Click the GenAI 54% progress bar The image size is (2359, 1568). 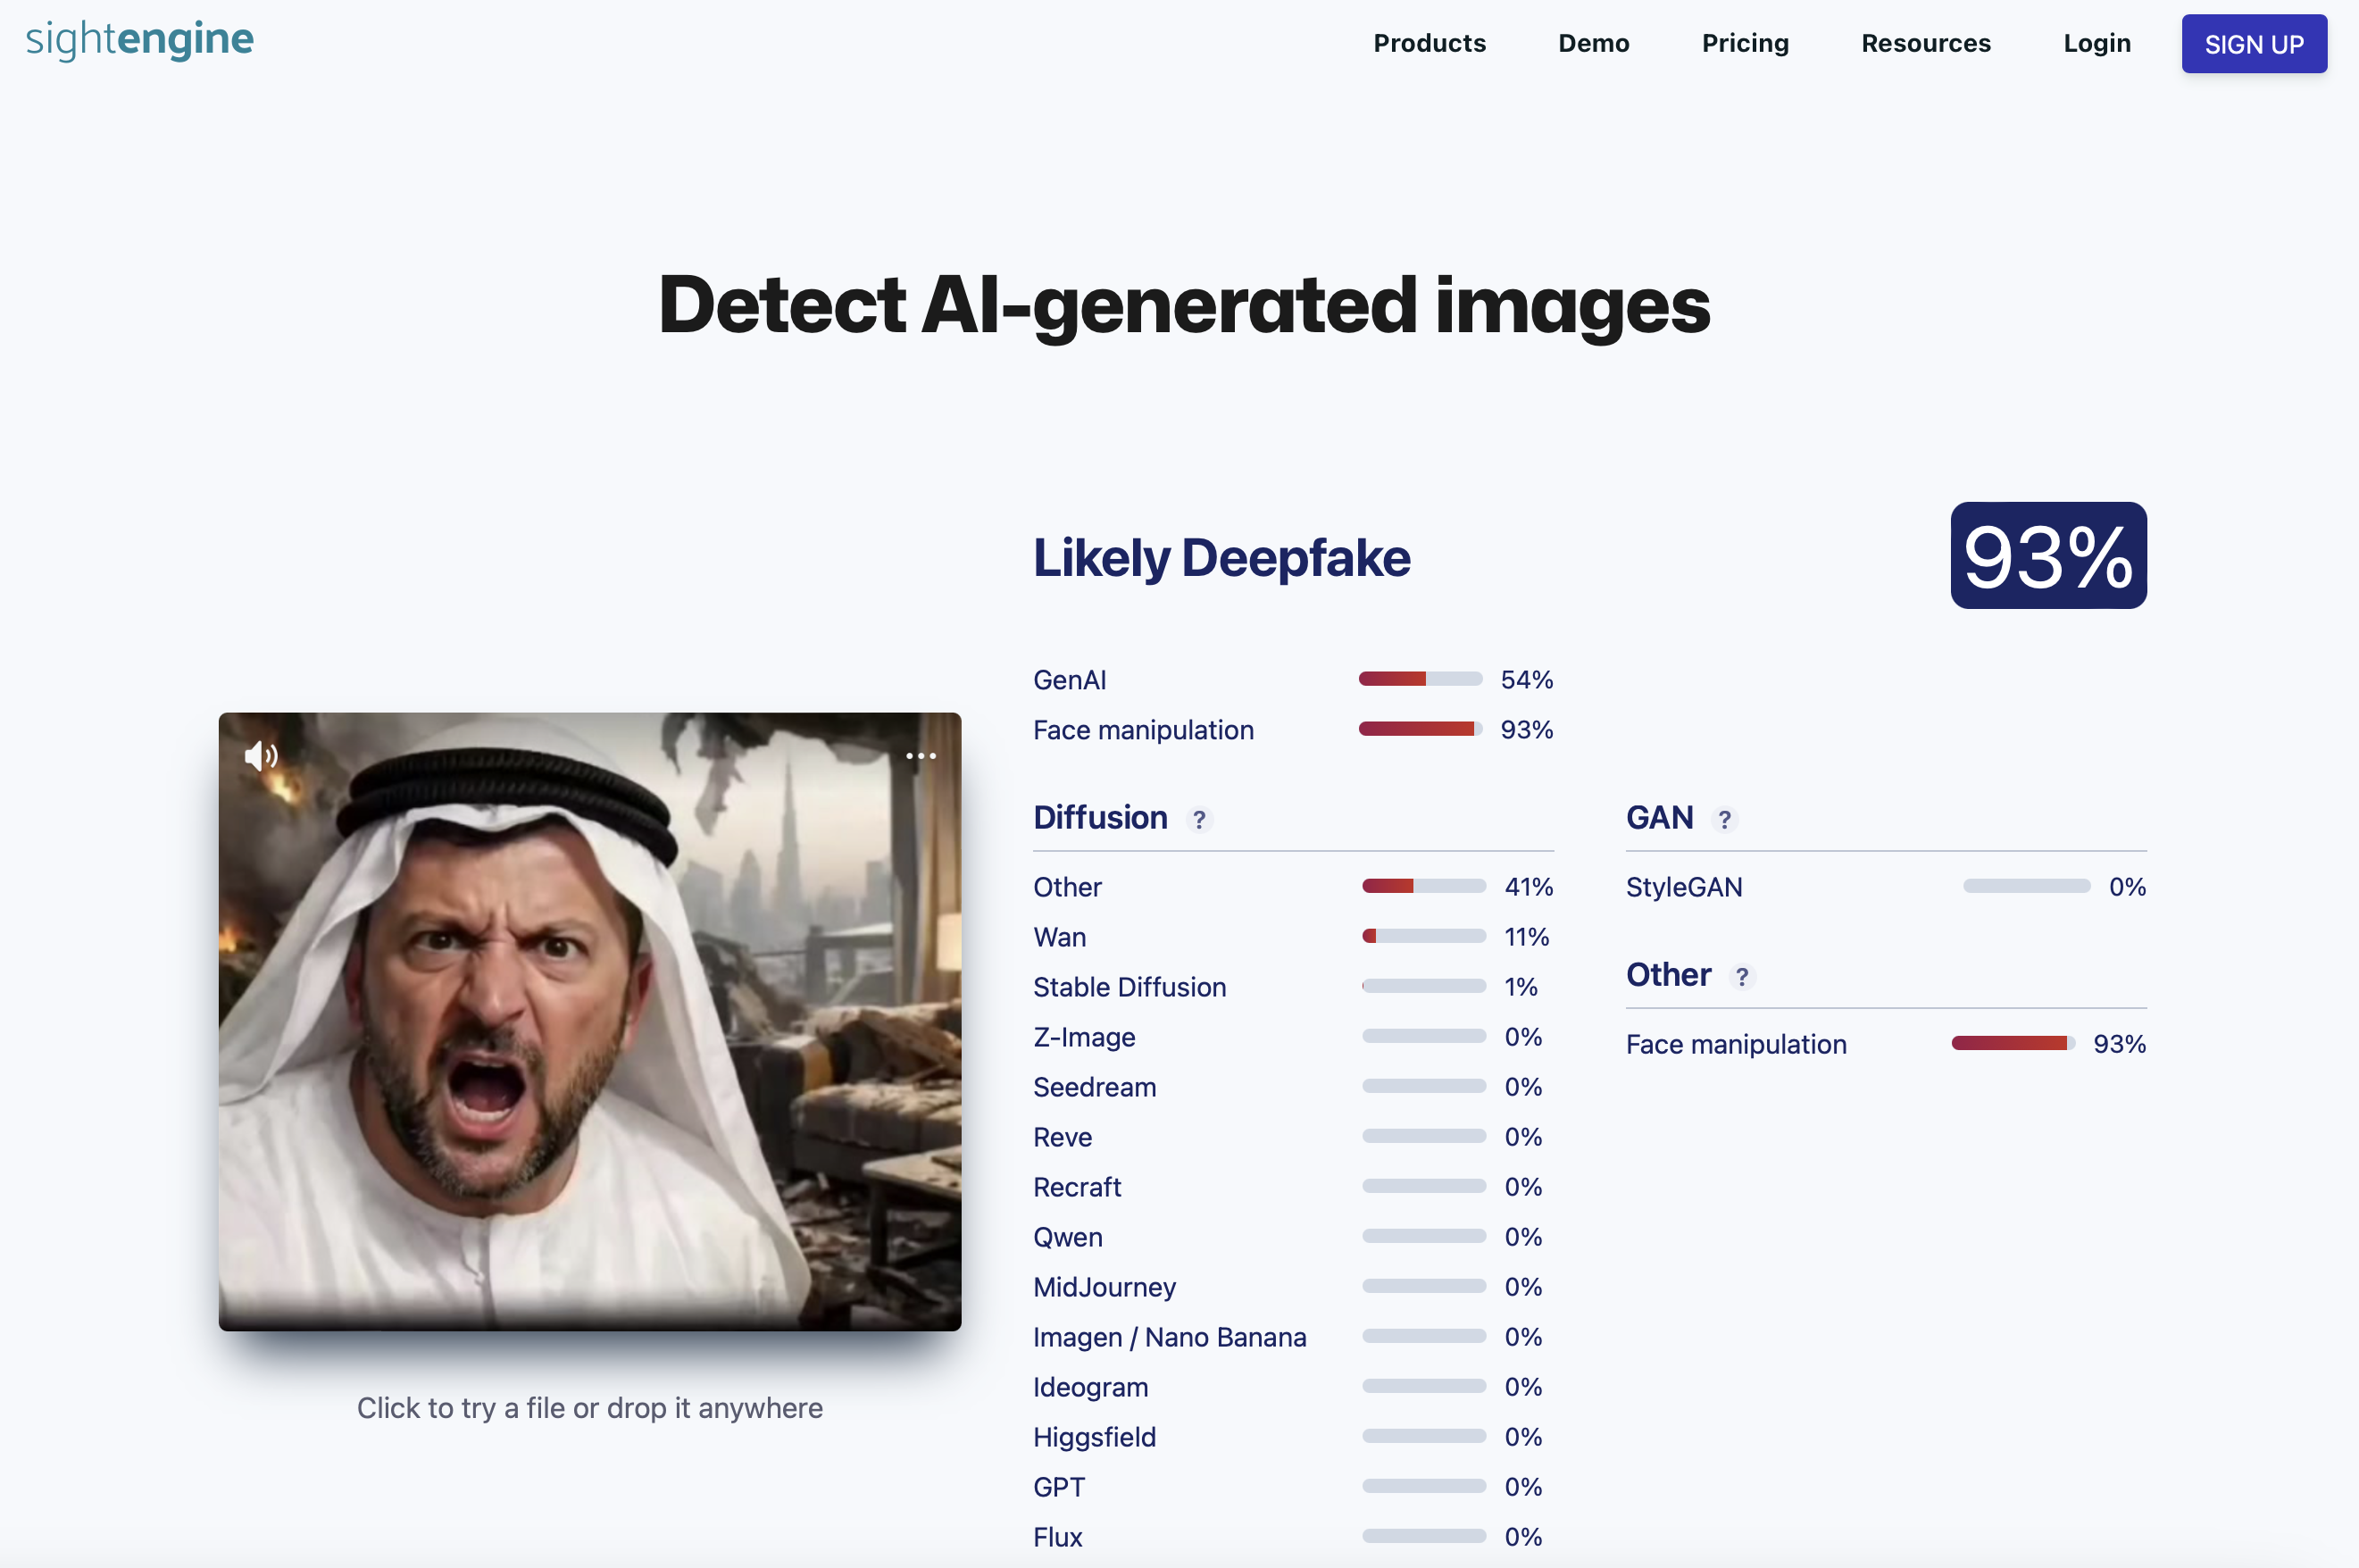(x=1419, y=680)
